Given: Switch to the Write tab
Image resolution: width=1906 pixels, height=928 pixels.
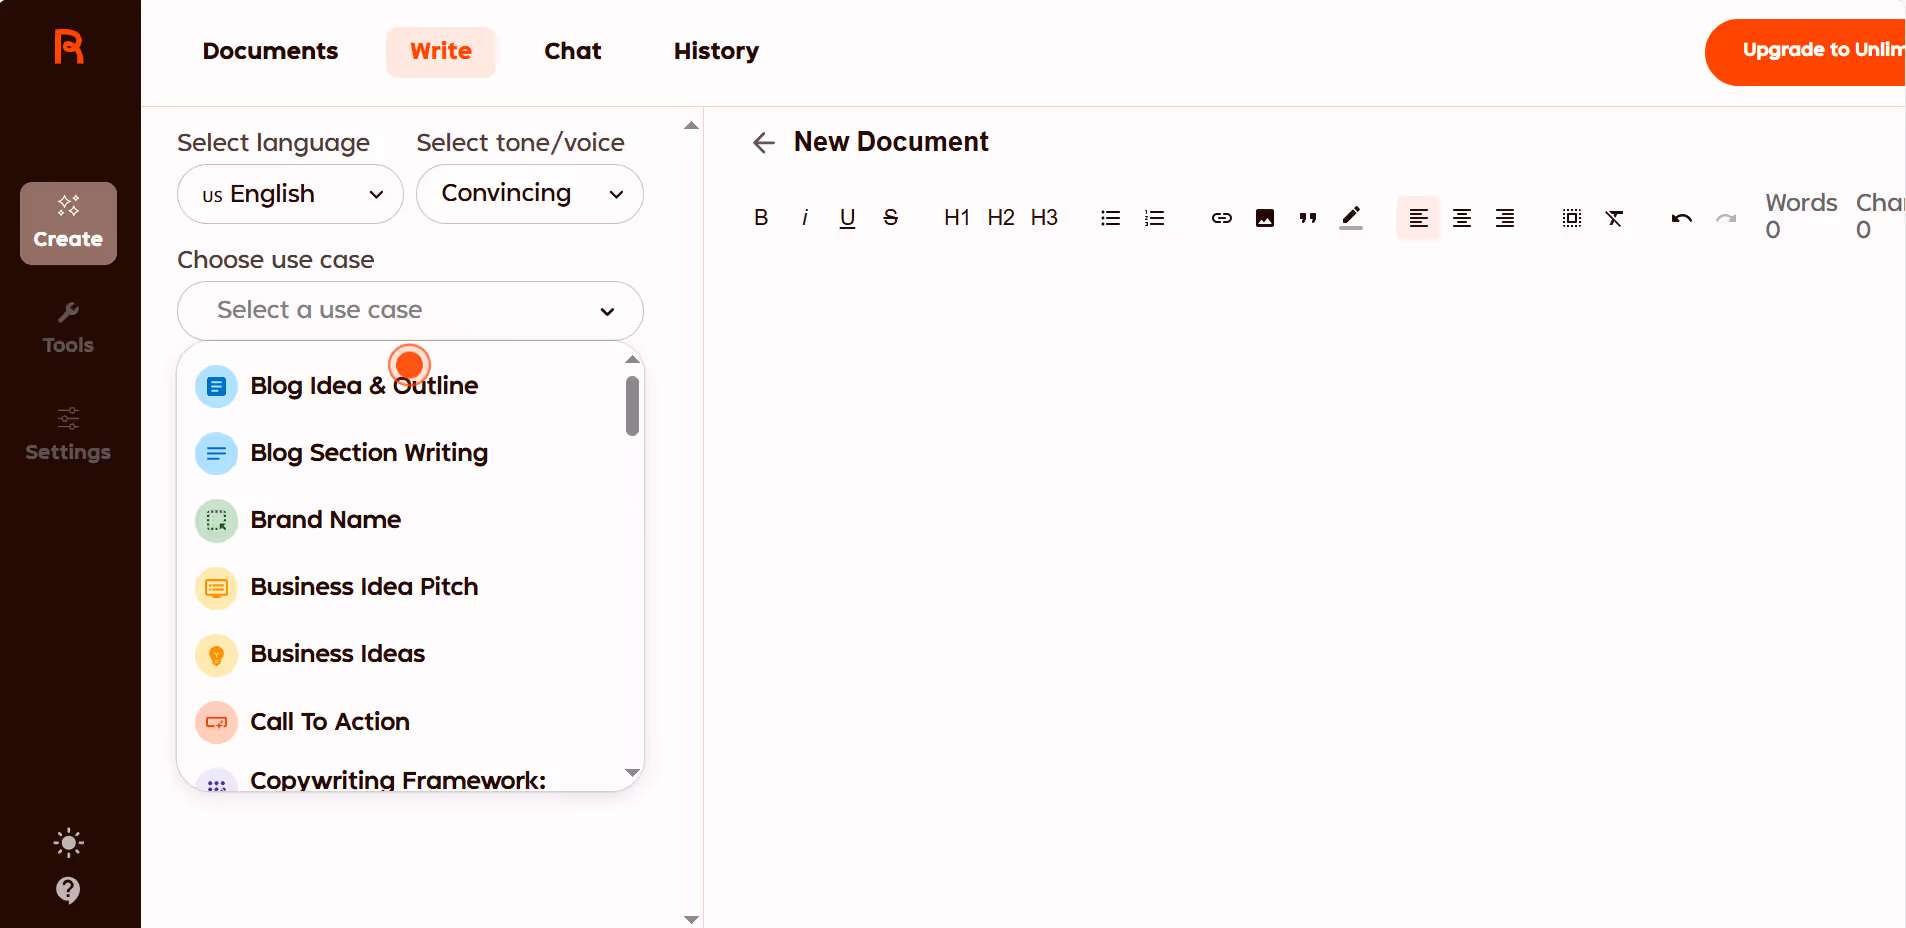Looking at the screenshot, I should click(441, 51).
